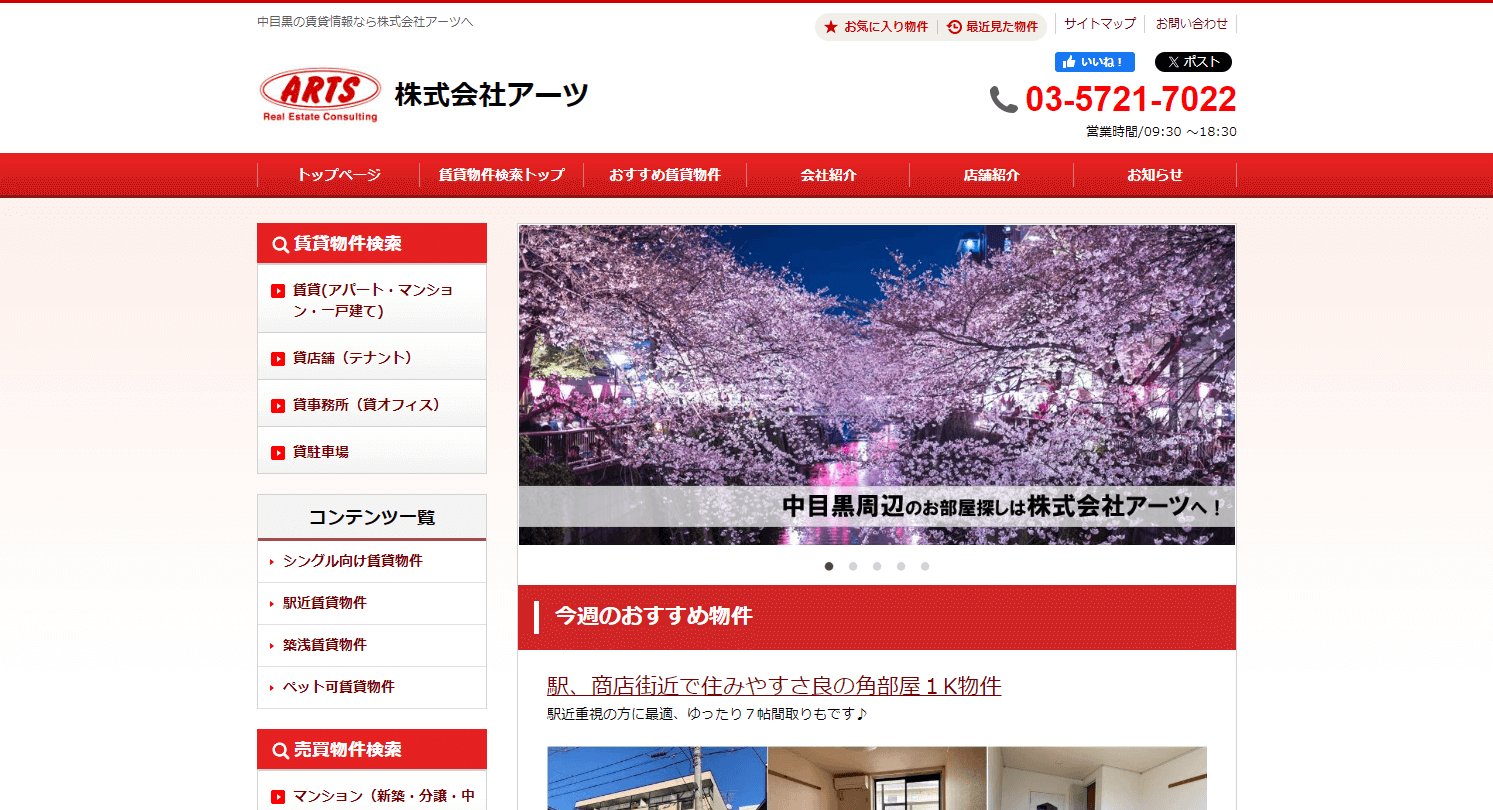Select the magnifying glass on 賃貸物件検索 header
The height and width of the screenshot is (810, 1493).
tap(279, 243)
